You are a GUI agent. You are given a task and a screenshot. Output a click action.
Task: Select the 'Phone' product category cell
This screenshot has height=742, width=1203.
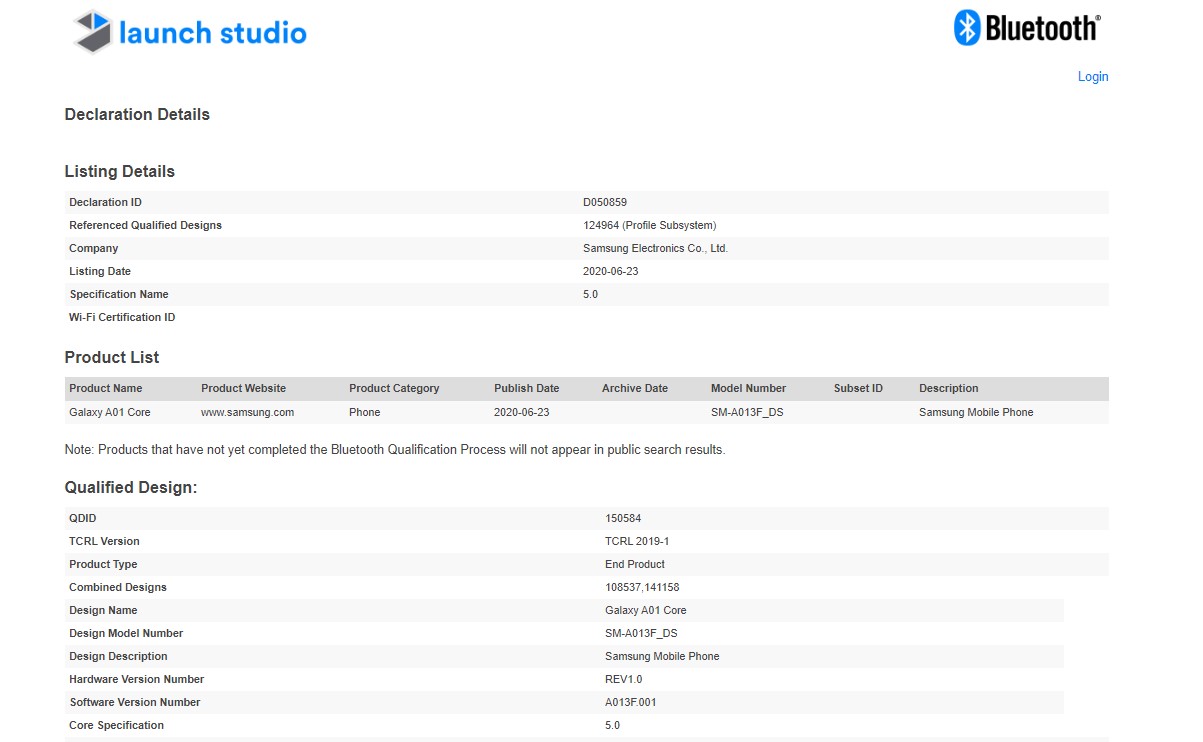365,413
